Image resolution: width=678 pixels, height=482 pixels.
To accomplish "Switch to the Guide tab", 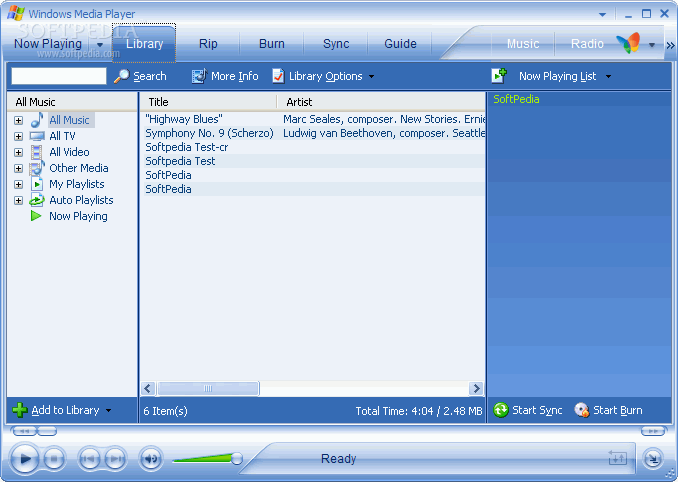I will (x=400, y=44).
